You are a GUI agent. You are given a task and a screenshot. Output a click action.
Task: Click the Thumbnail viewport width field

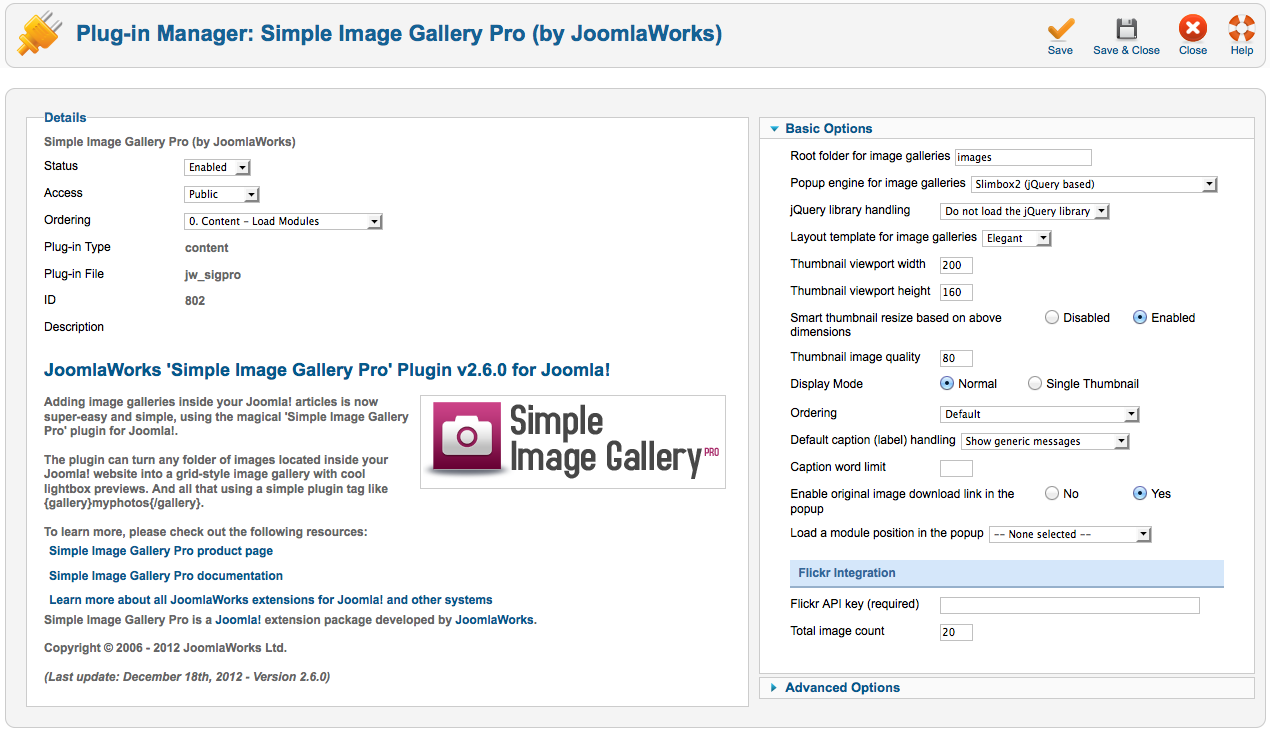(956, 265)
